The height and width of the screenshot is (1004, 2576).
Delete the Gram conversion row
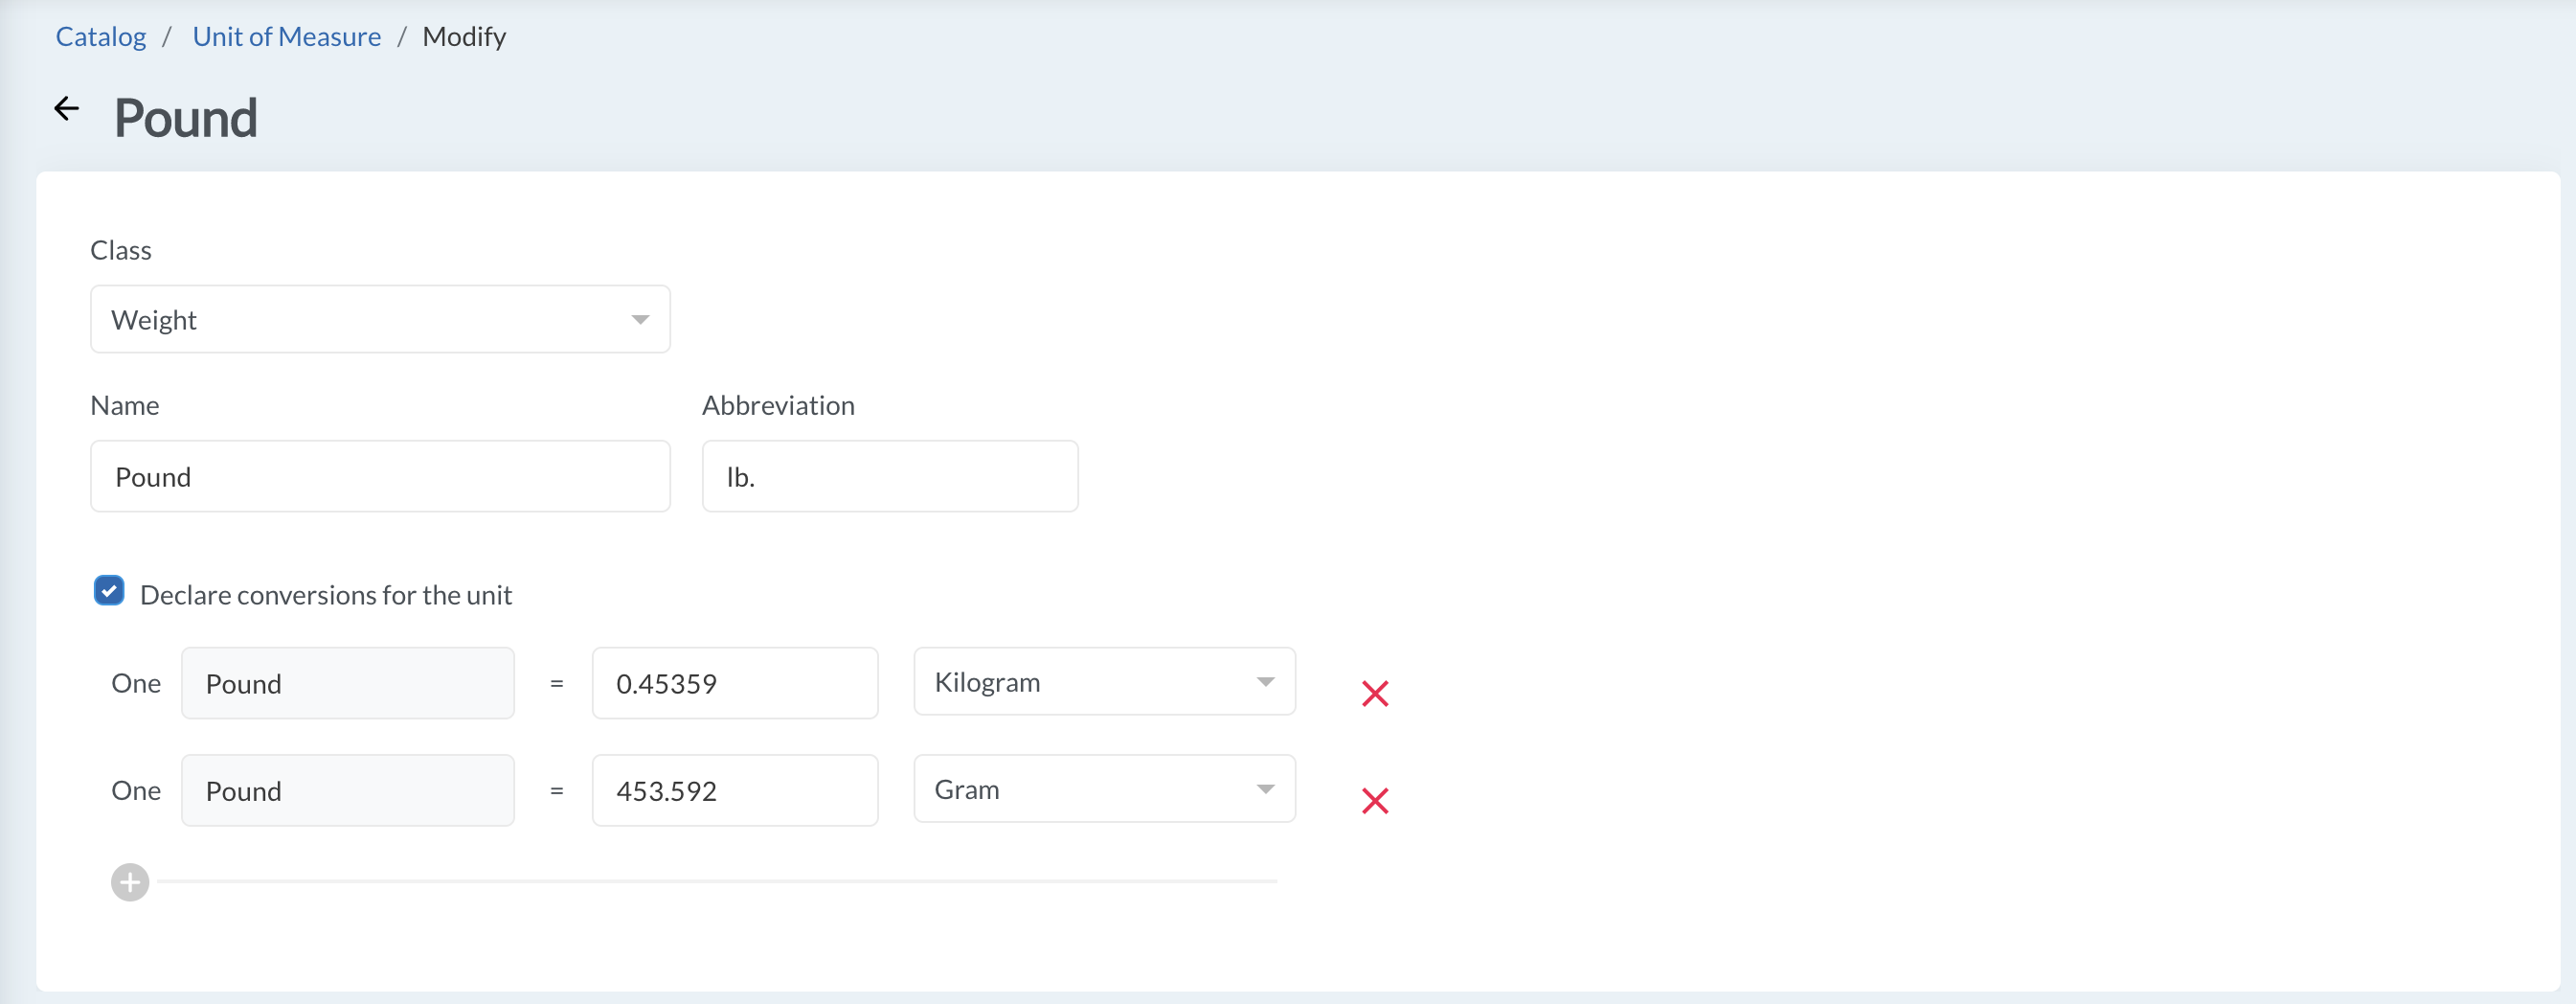pos(1375,800)
